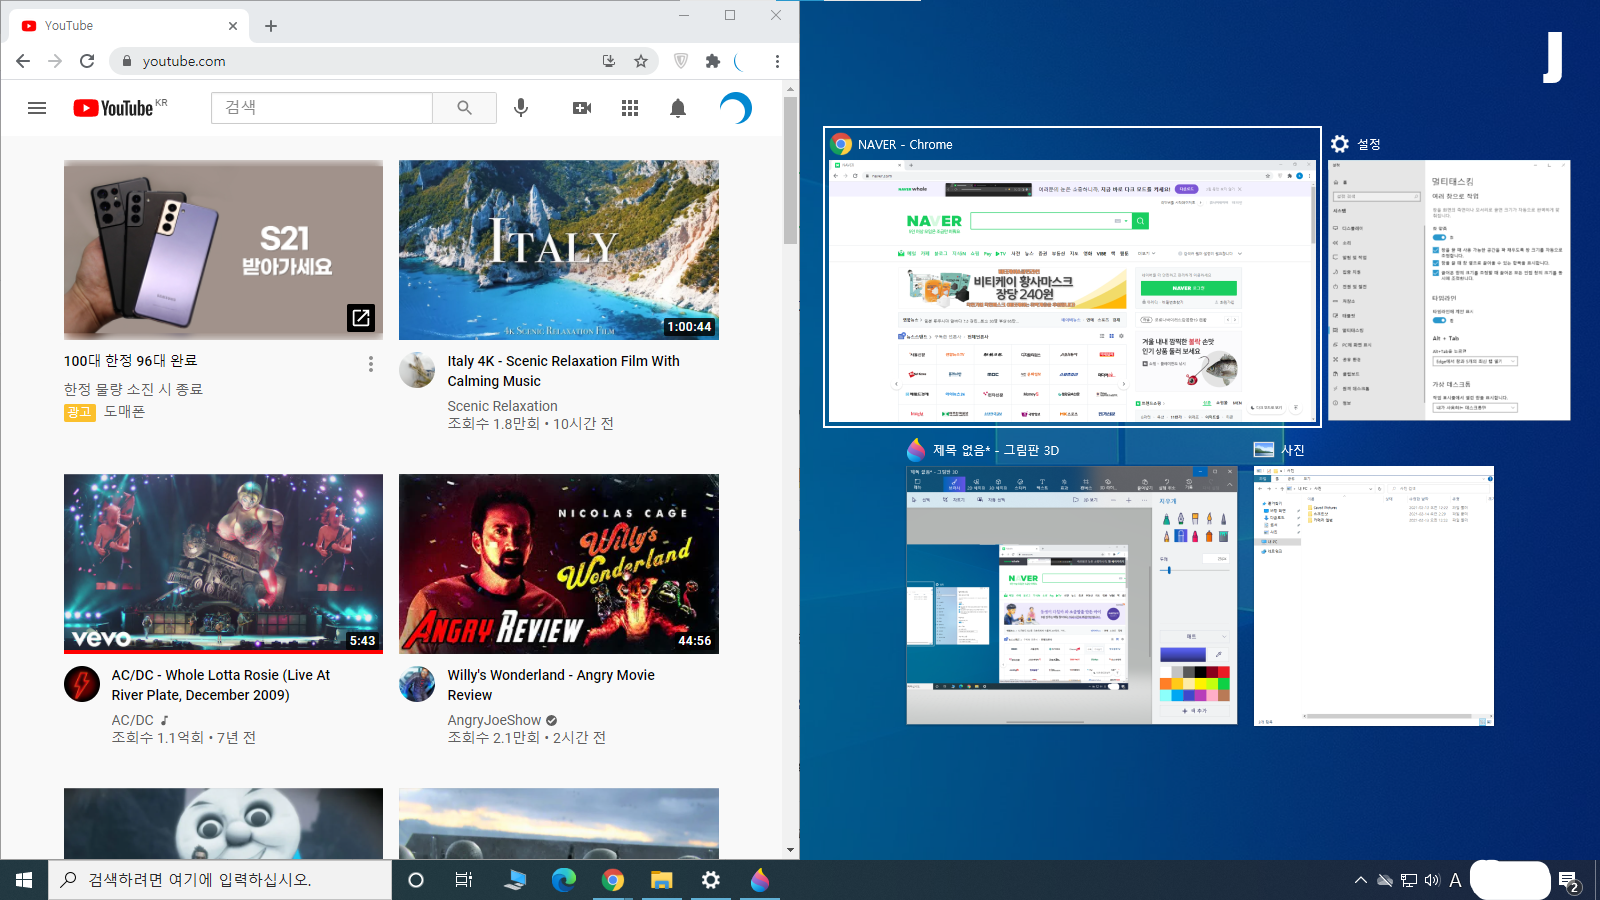Open Paint 3D from the taskbar
Viewport: 1600px width, 900px height.
pyautogui.click(x=760, y=880)
